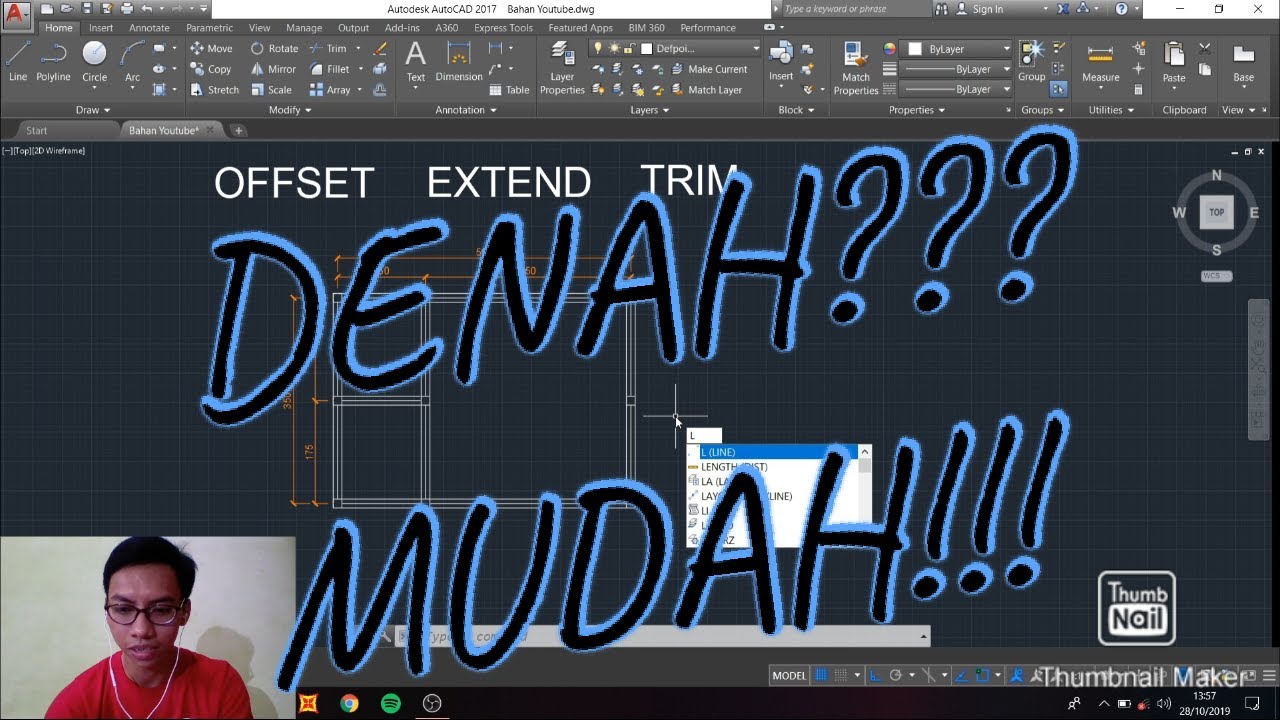Screen dimensions: 1280x720
Task: Expand the Modify panel
Action: coord(290,110)
